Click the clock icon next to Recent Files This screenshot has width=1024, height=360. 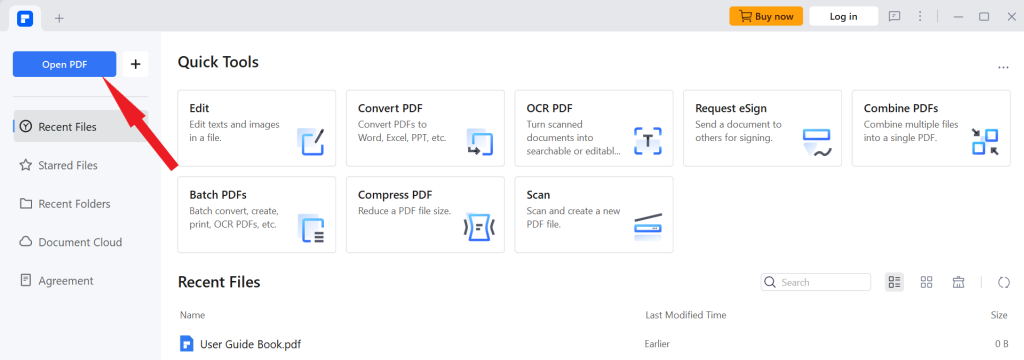click(25, 127)
